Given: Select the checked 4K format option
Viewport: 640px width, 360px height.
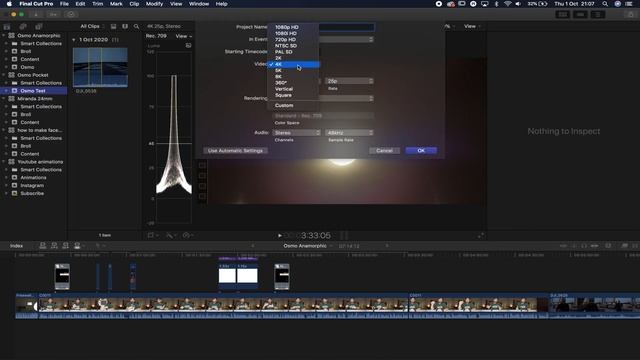Looking at the screenshot, I should point(293,64).
